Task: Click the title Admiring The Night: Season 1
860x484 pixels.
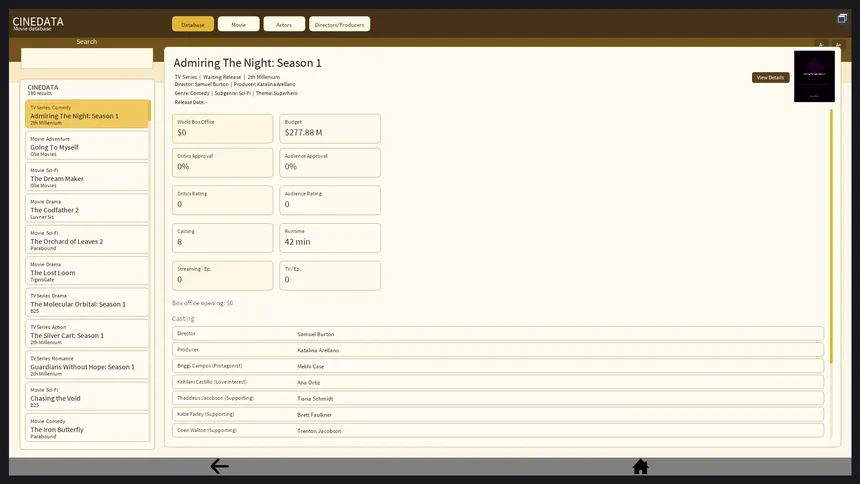Action: (x=247, y=63)
